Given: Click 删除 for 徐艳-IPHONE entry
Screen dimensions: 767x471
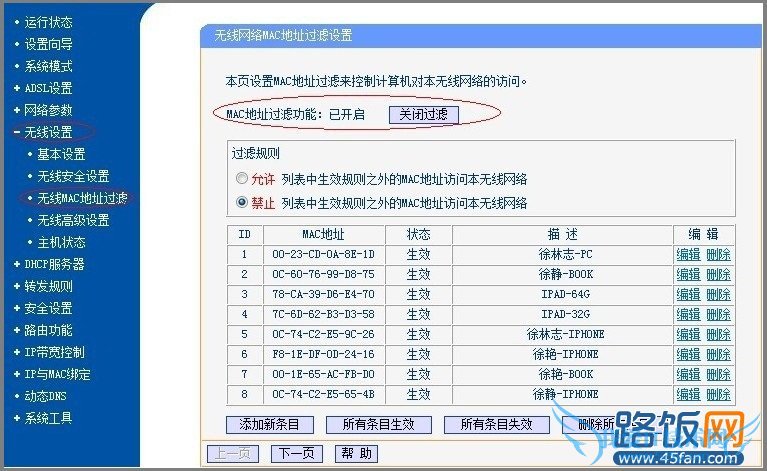Looking at the screenshot, I should tap(719, 355).
